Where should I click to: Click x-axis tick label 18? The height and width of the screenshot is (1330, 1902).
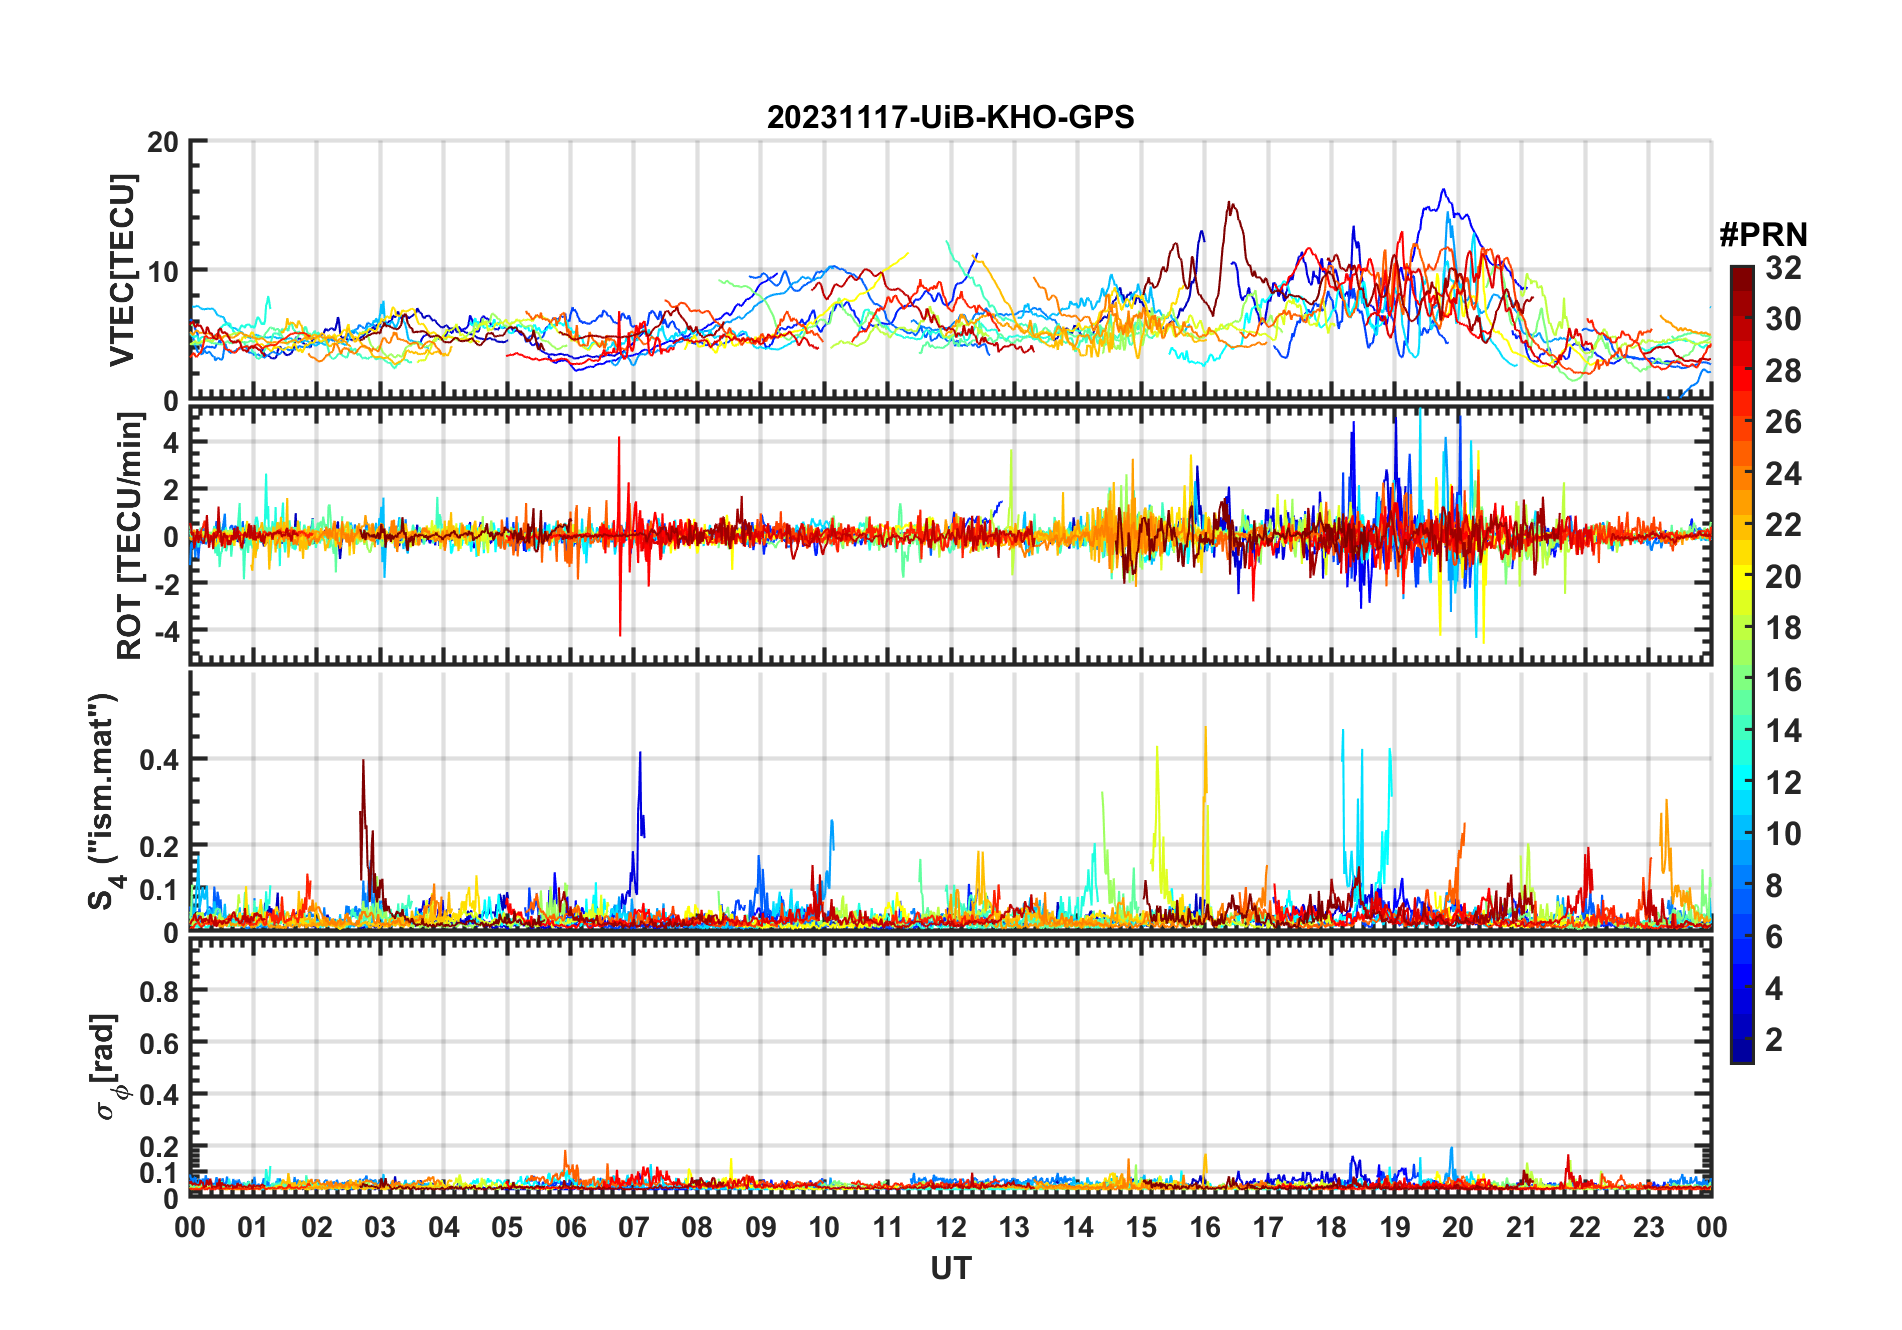[1331, 1227]
